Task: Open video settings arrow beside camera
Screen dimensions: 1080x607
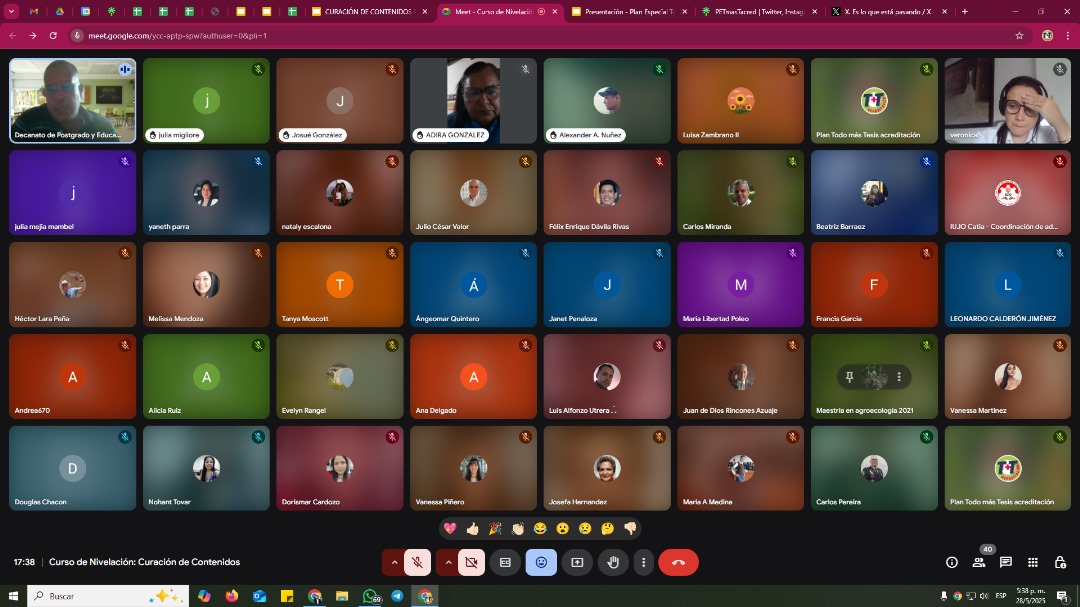Action: pyautogui.click(x=448, y=562)
